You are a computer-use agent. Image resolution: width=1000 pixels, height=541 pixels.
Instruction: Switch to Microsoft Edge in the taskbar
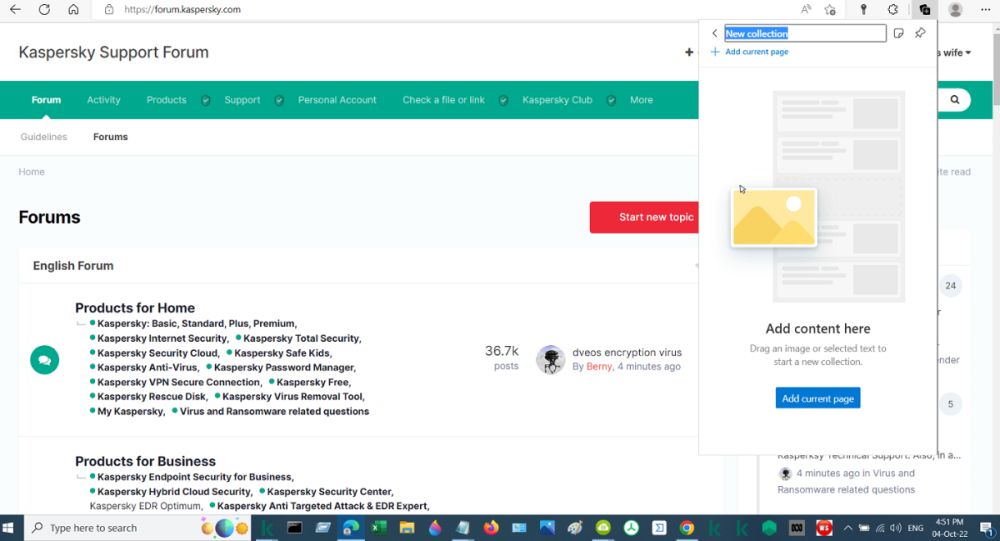(x=351, y=528)
